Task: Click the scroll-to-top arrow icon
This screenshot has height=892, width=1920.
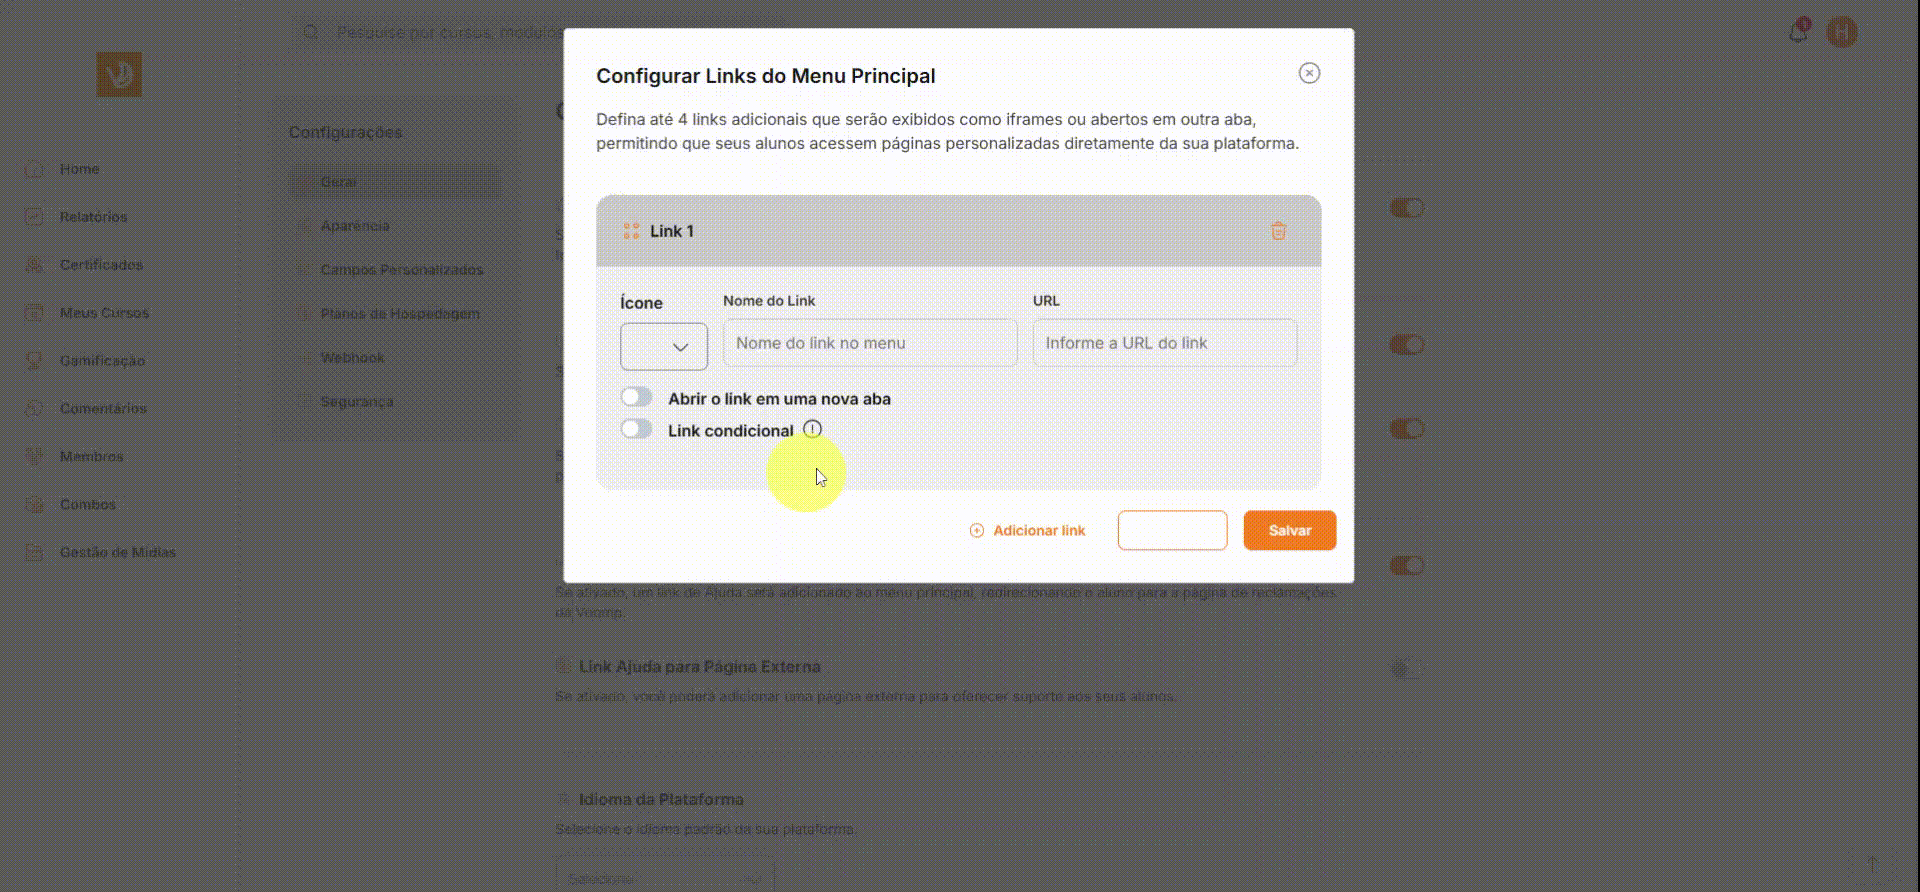Action: 1872,863
